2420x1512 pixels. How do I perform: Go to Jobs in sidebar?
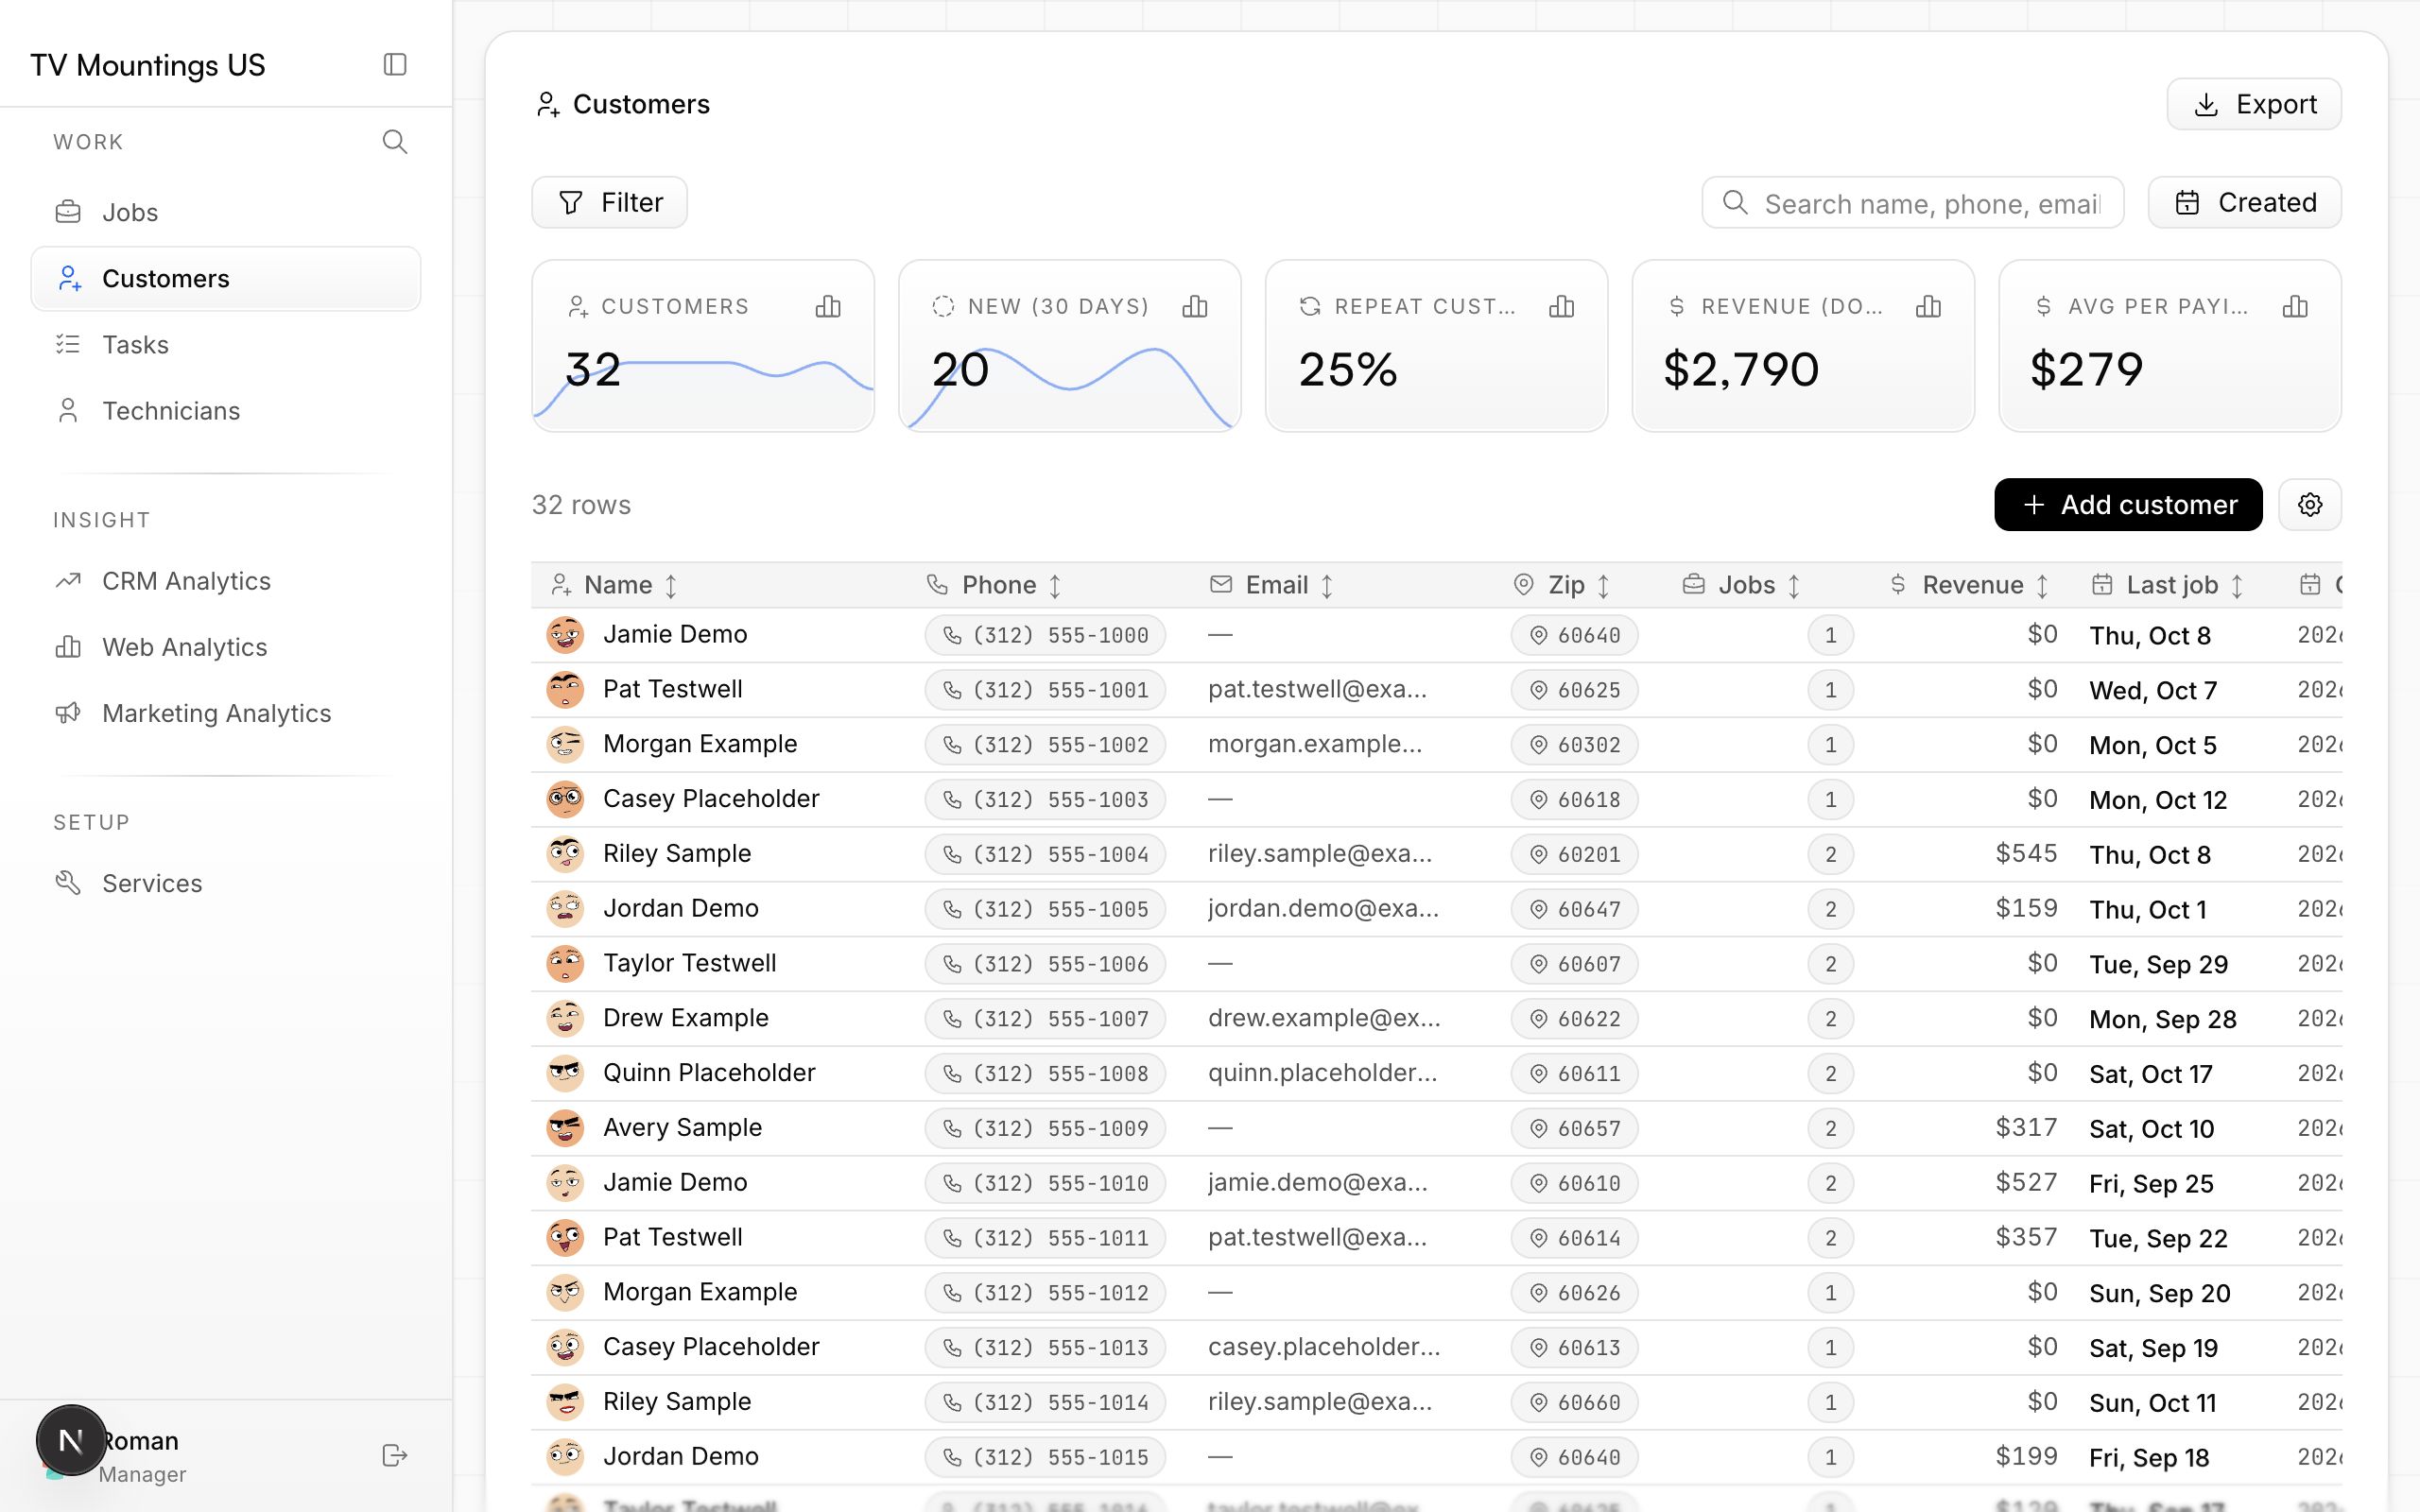click(226, 212)
